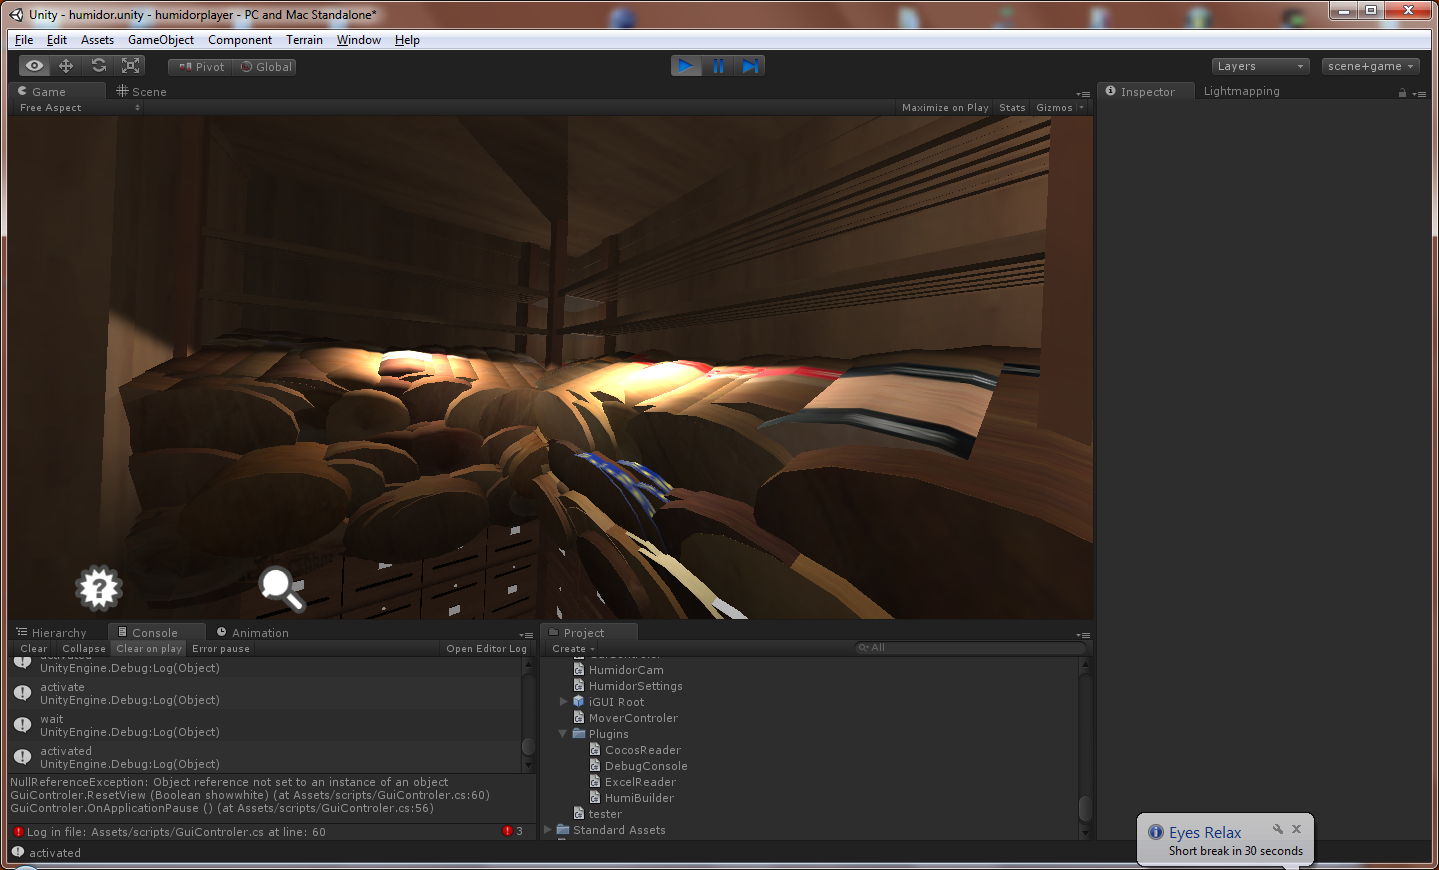Screen dimensions: 1439x870
Task: Toggle Collapse in the console
Action: click(84, 649)
